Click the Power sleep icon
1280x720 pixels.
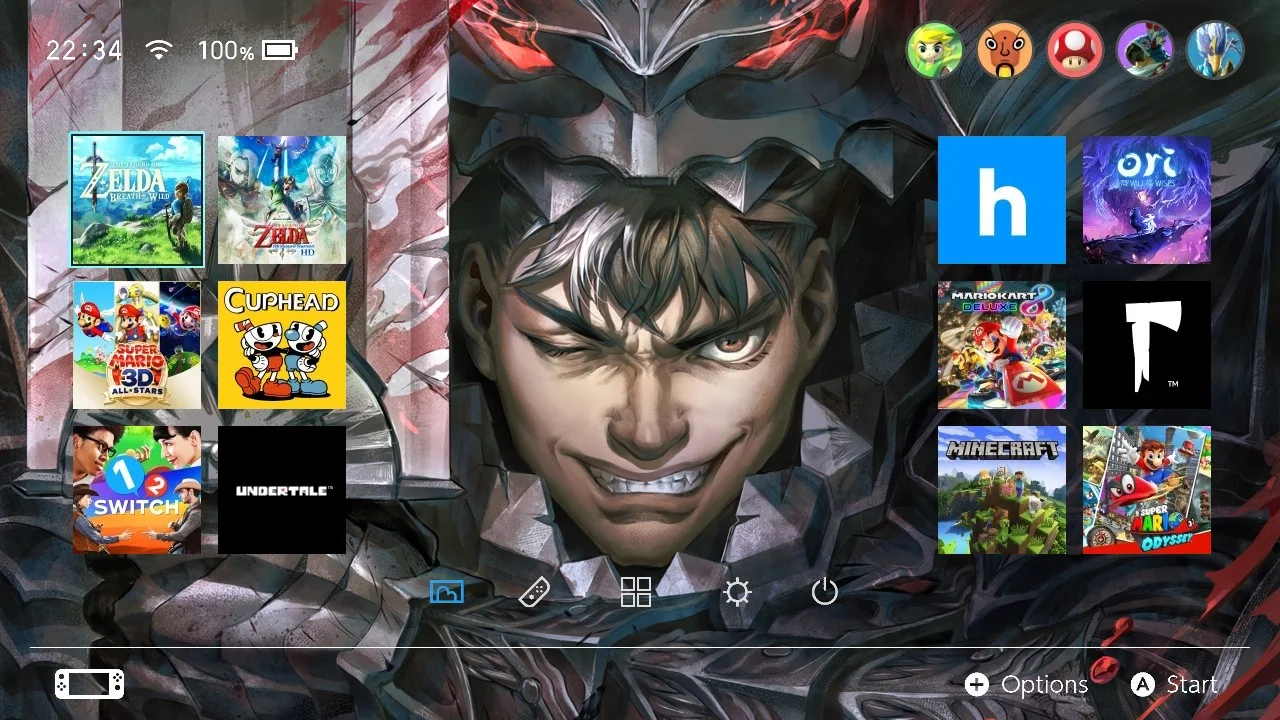coord(824,592)
